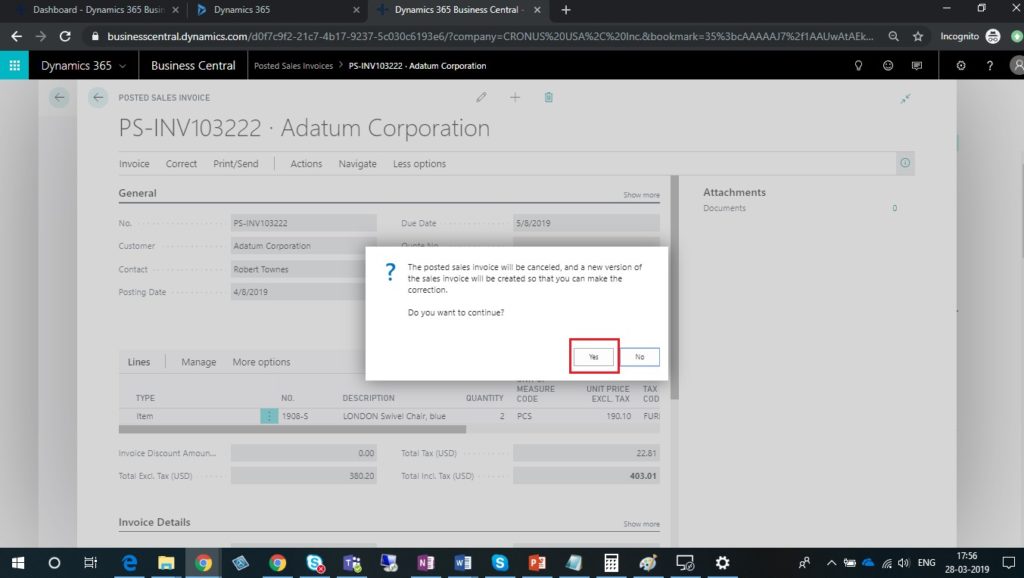
Task: Click the Incognito profile icon
Action: (993, 37)
